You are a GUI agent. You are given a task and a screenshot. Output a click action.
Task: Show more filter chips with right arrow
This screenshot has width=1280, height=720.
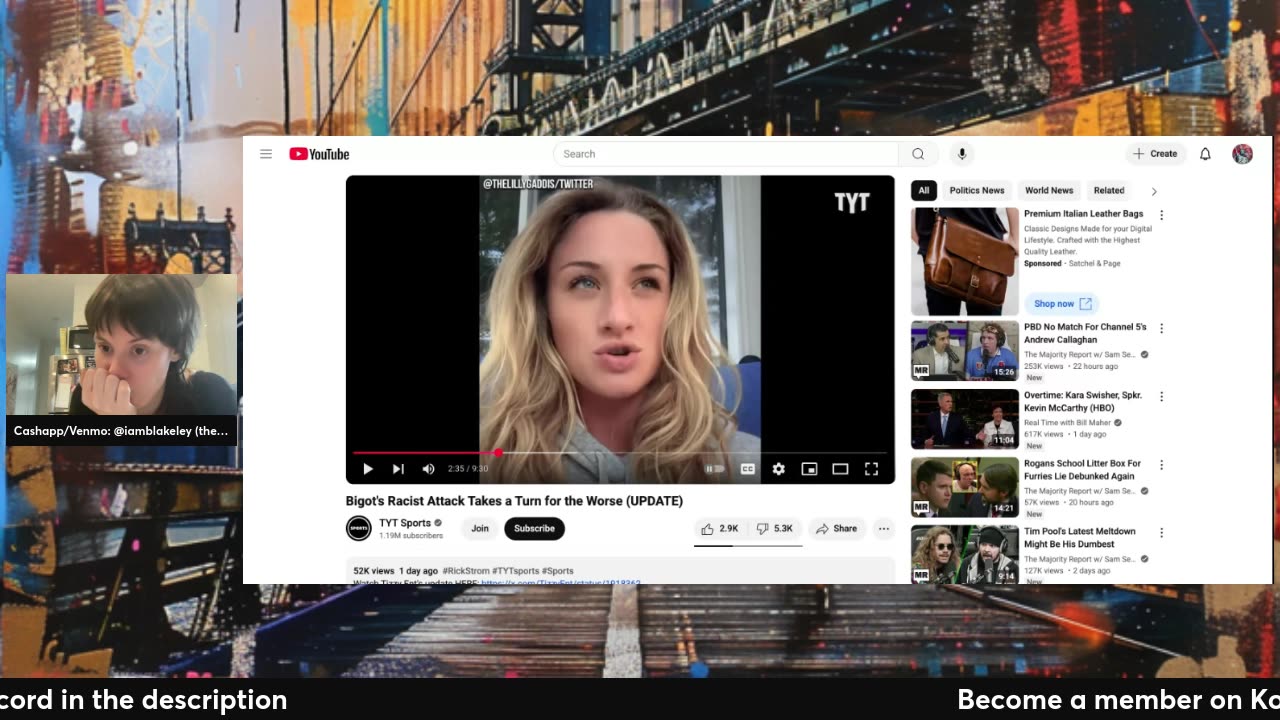click(1154, 191)
